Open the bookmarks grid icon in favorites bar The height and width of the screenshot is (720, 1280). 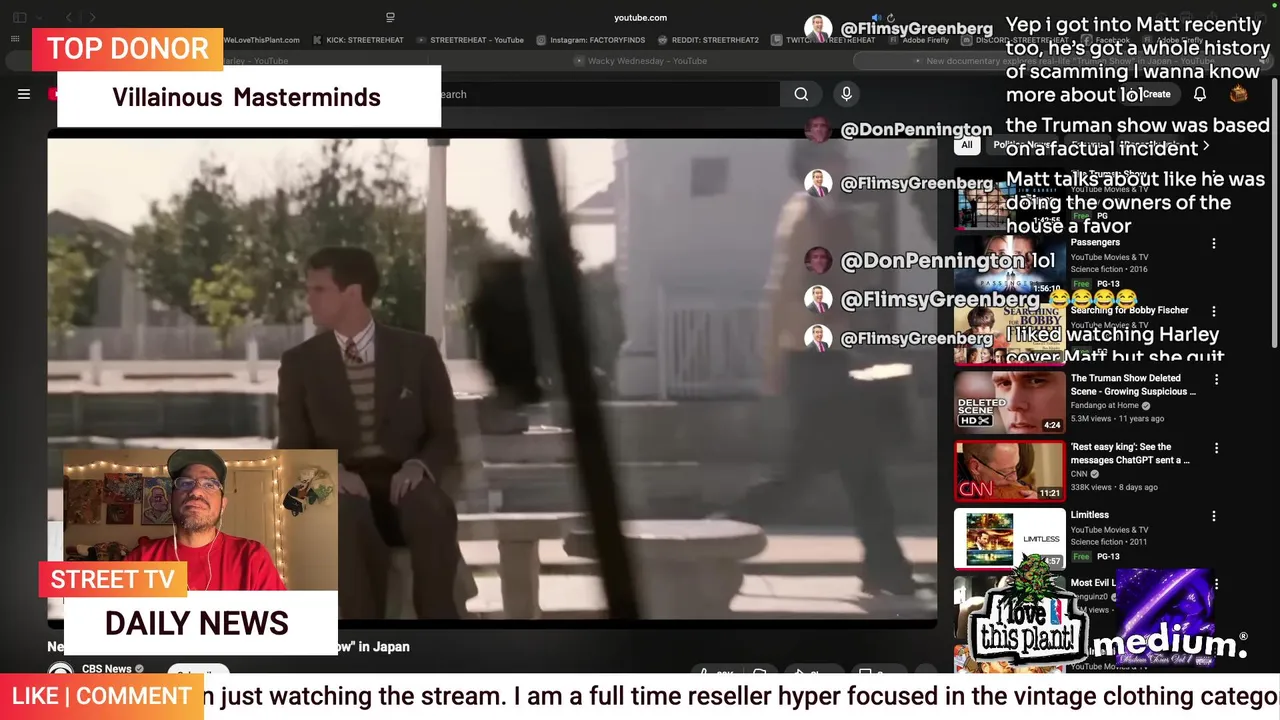click(15, 40)
